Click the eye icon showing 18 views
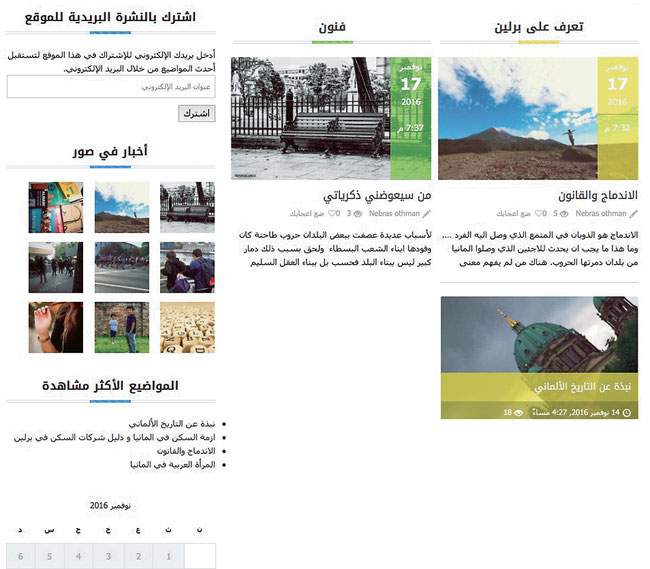Image resolution: width=650 pixels, height=569 pixels. point(518,412)
